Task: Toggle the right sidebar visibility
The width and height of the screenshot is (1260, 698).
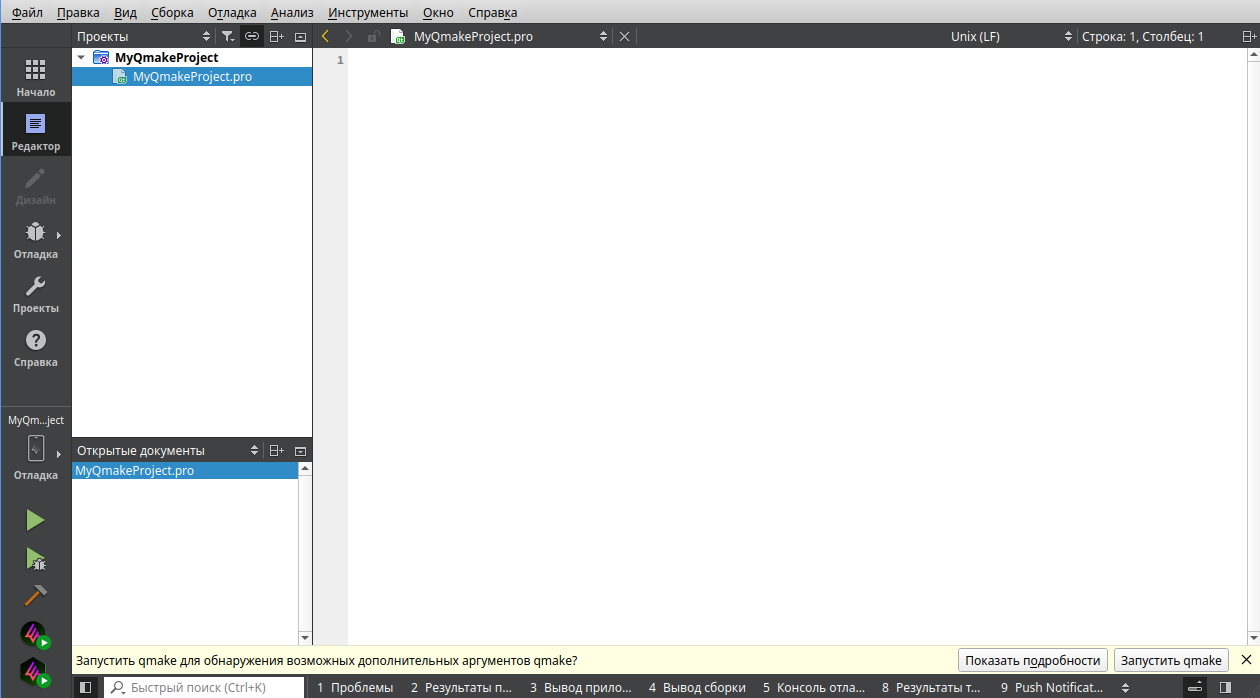Action: tap(1225, 687)
